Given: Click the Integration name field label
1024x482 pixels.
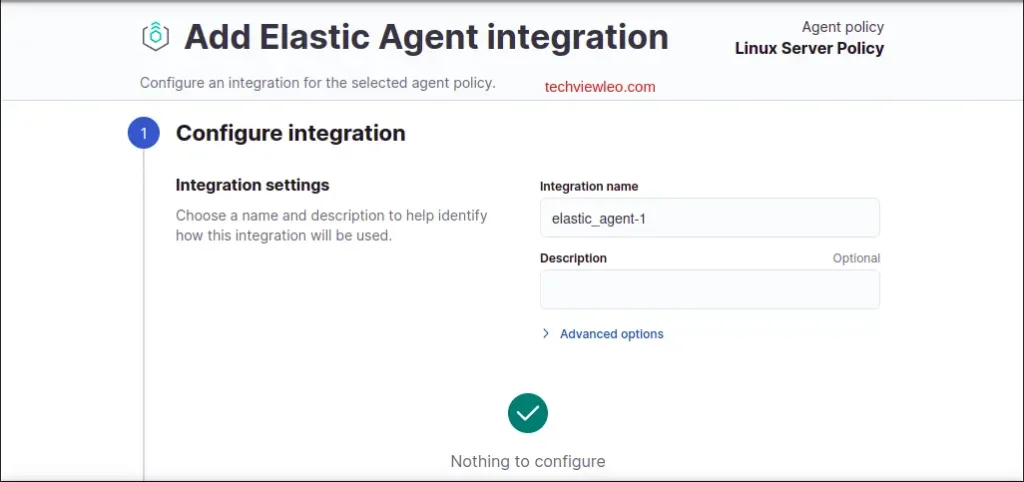Looking at the screenshot, I should coord(589,186).
